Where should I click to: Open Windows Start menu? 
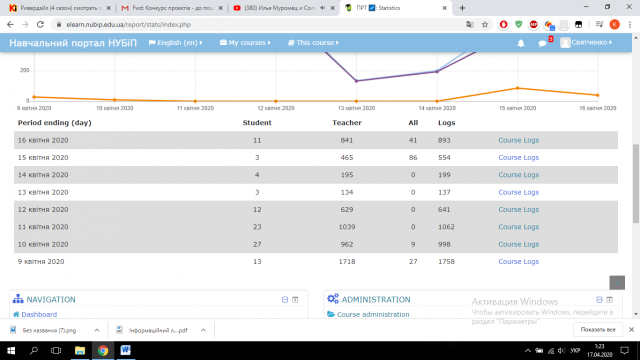coord(11,351)
